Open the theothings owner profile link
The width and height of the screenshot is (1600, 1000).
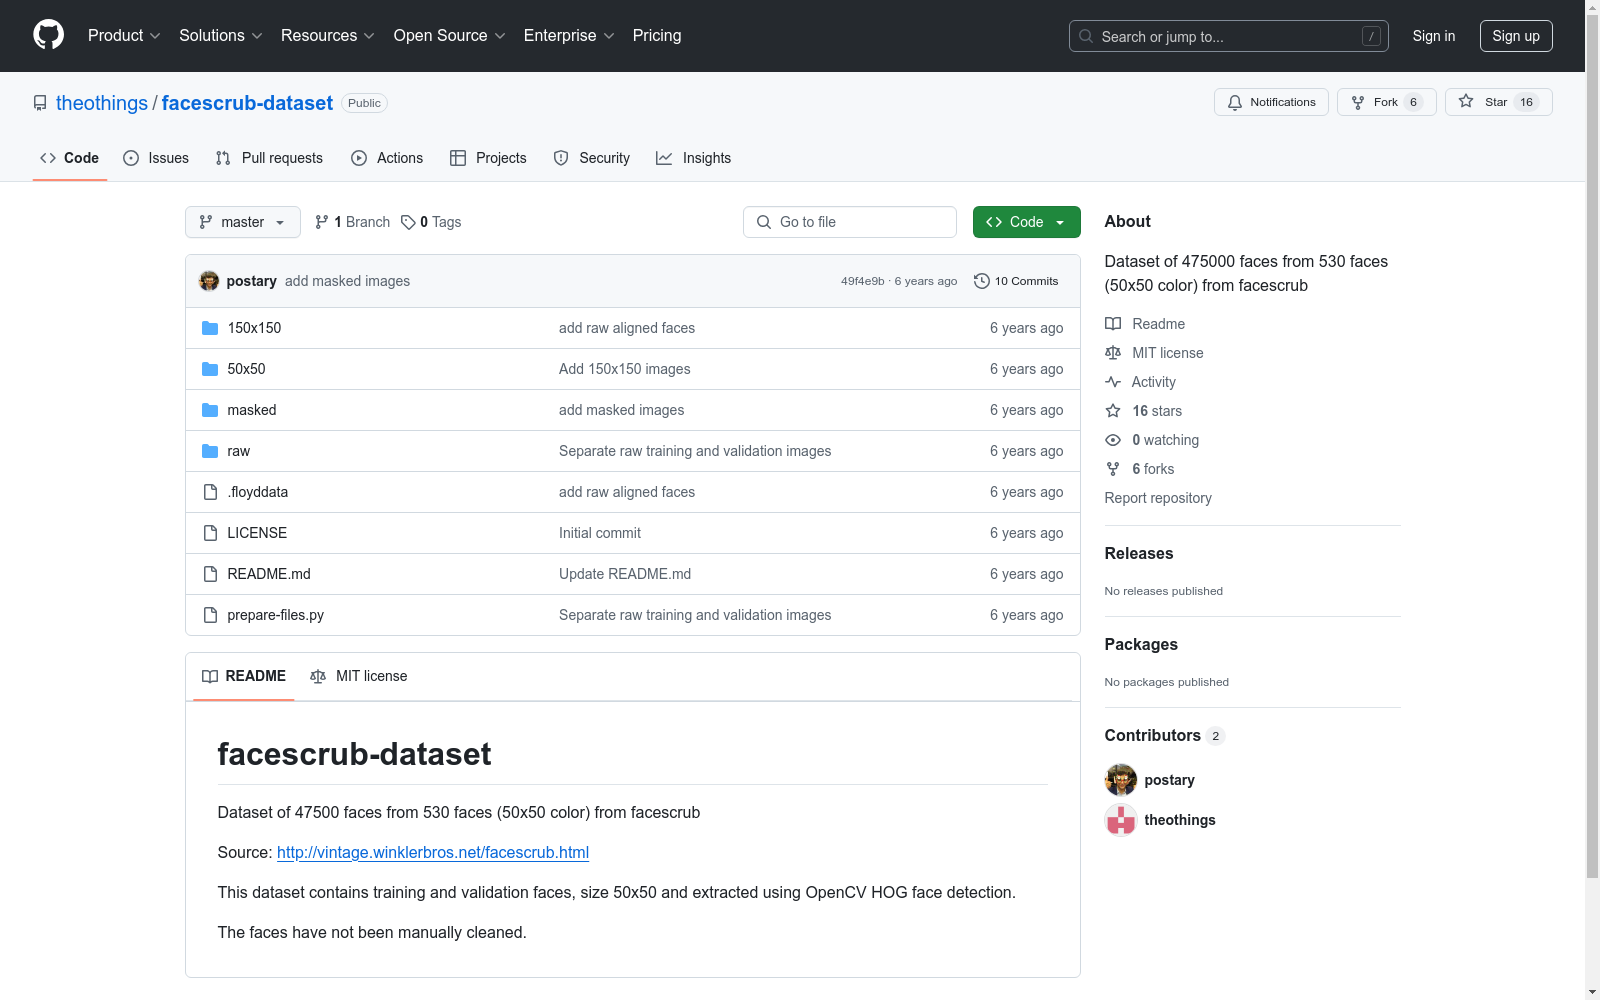[102, 103]
